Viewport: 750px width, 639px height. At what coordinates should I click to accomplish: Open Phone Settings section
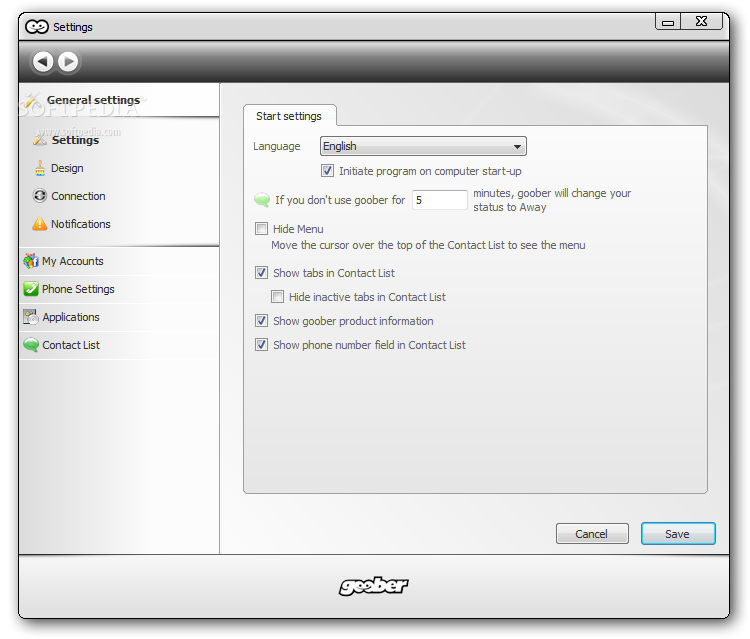coord(120,289)
